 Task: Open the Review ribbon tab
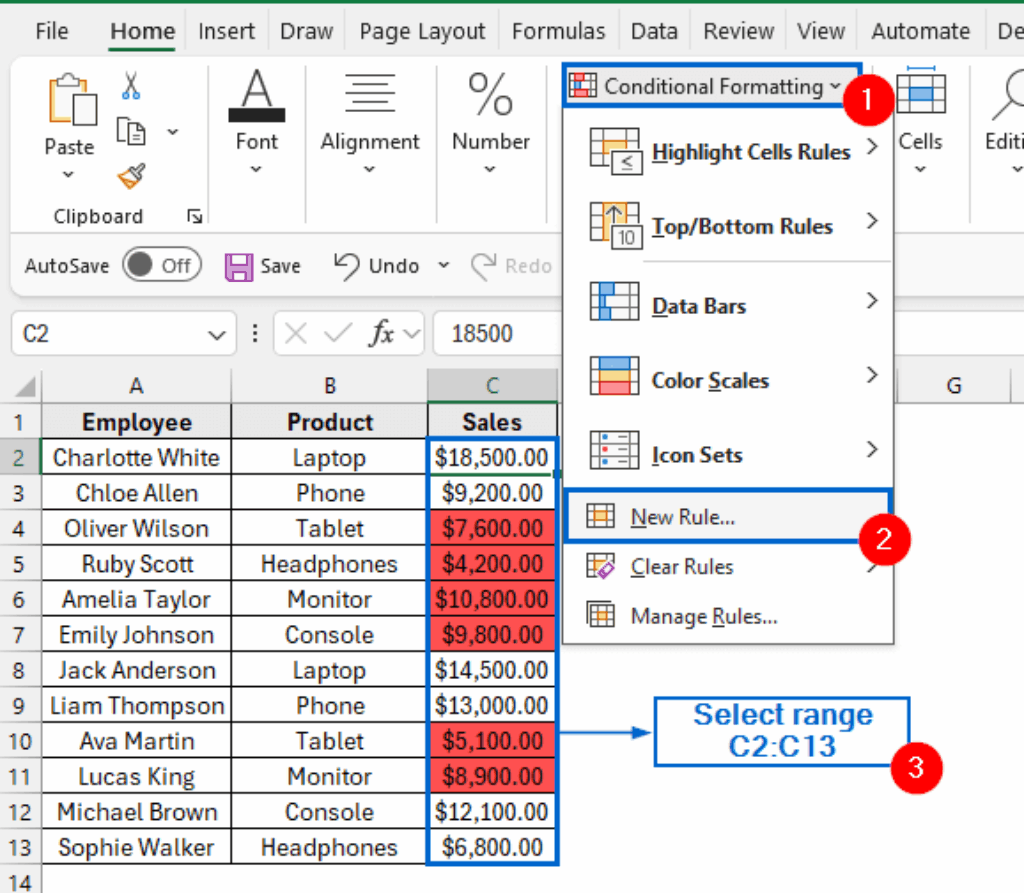(737, 31)
